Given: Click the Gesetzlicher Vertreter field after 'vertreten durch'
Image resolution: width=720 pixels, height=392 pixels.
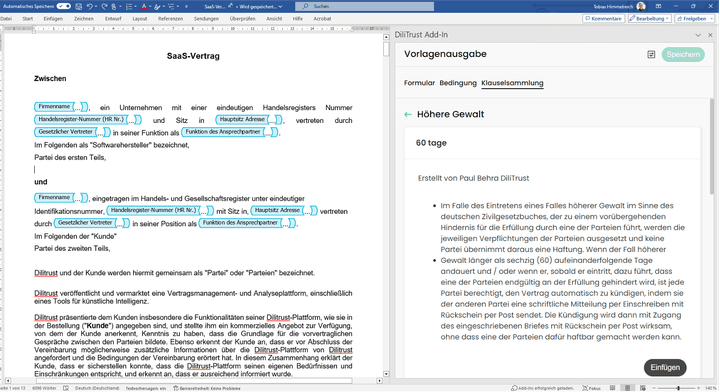Looking at the screenshot, I should [x=73, y=132].
